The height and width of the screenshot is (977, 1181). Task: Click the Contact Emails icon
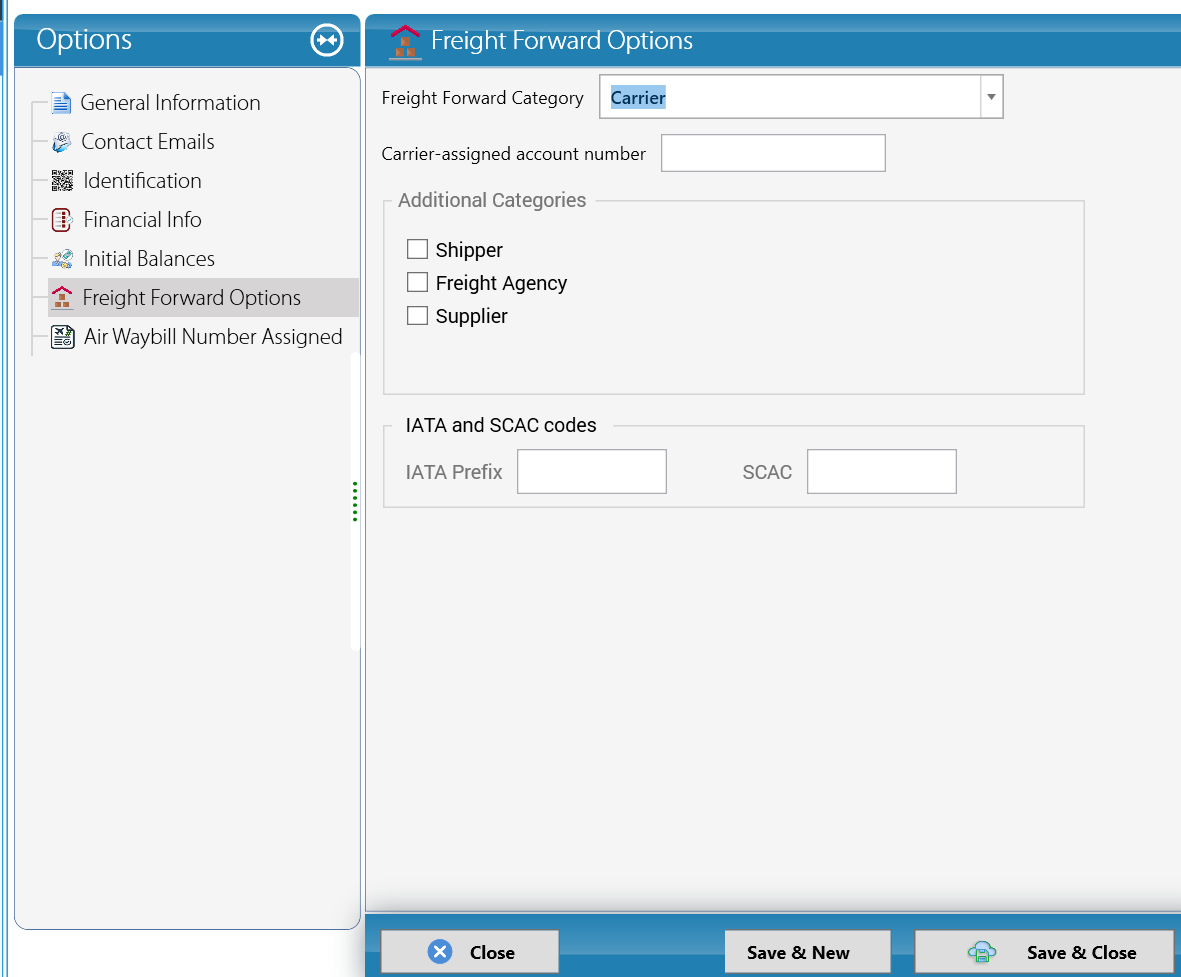click(61, 142)
